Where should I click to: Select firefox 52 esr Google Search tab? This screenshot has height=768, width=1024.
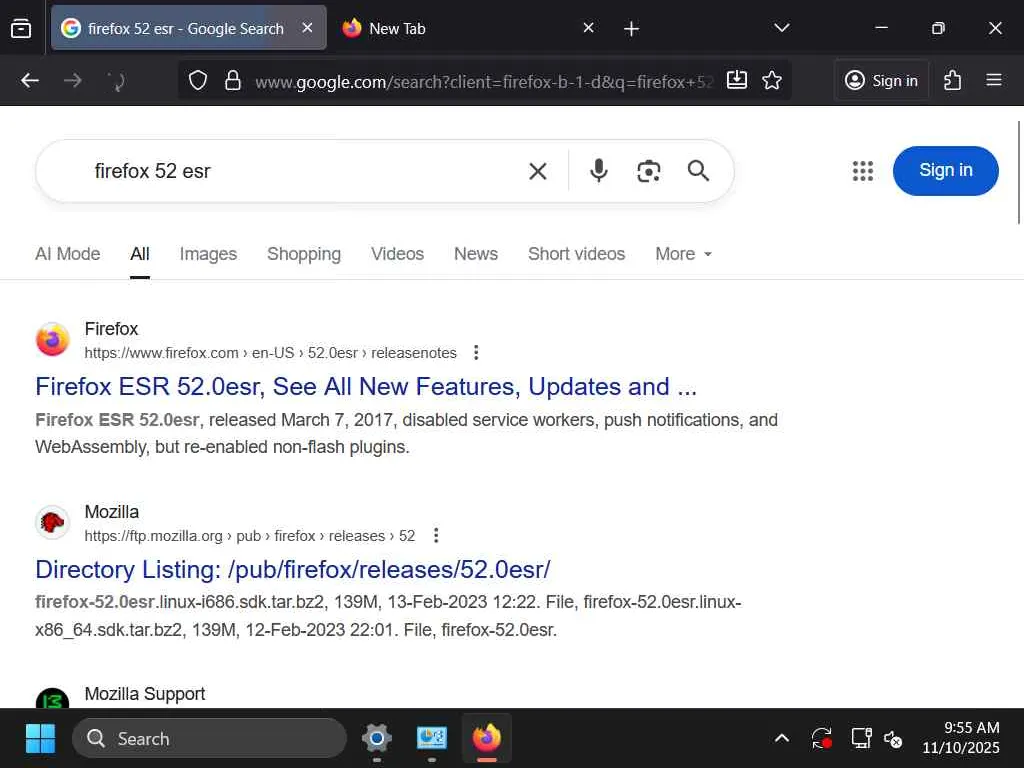[x=188, y=28]
